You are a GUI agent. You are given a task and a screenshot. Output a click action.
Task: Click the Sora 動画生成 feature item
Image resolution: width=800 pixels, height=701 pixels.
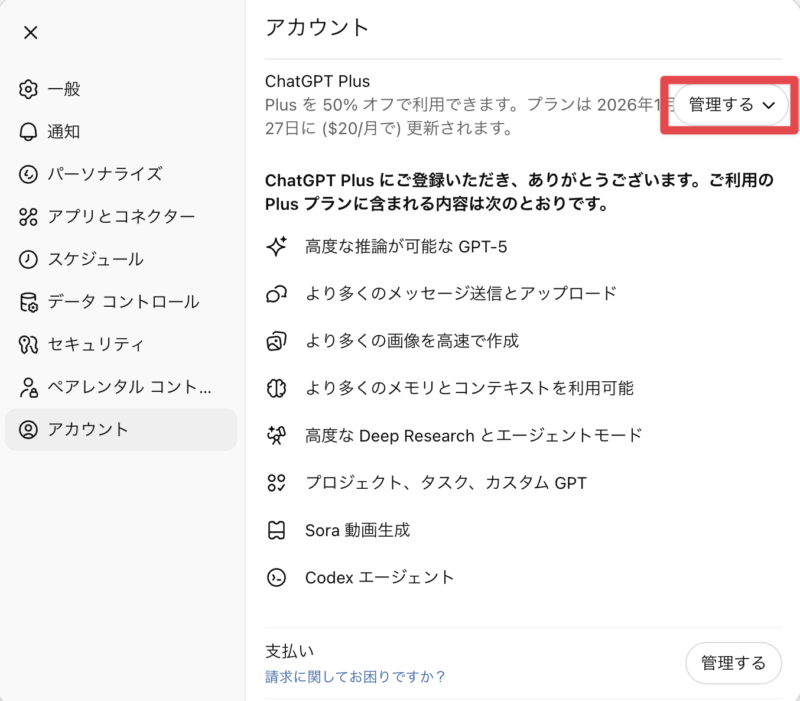click(x=357, y=530)
